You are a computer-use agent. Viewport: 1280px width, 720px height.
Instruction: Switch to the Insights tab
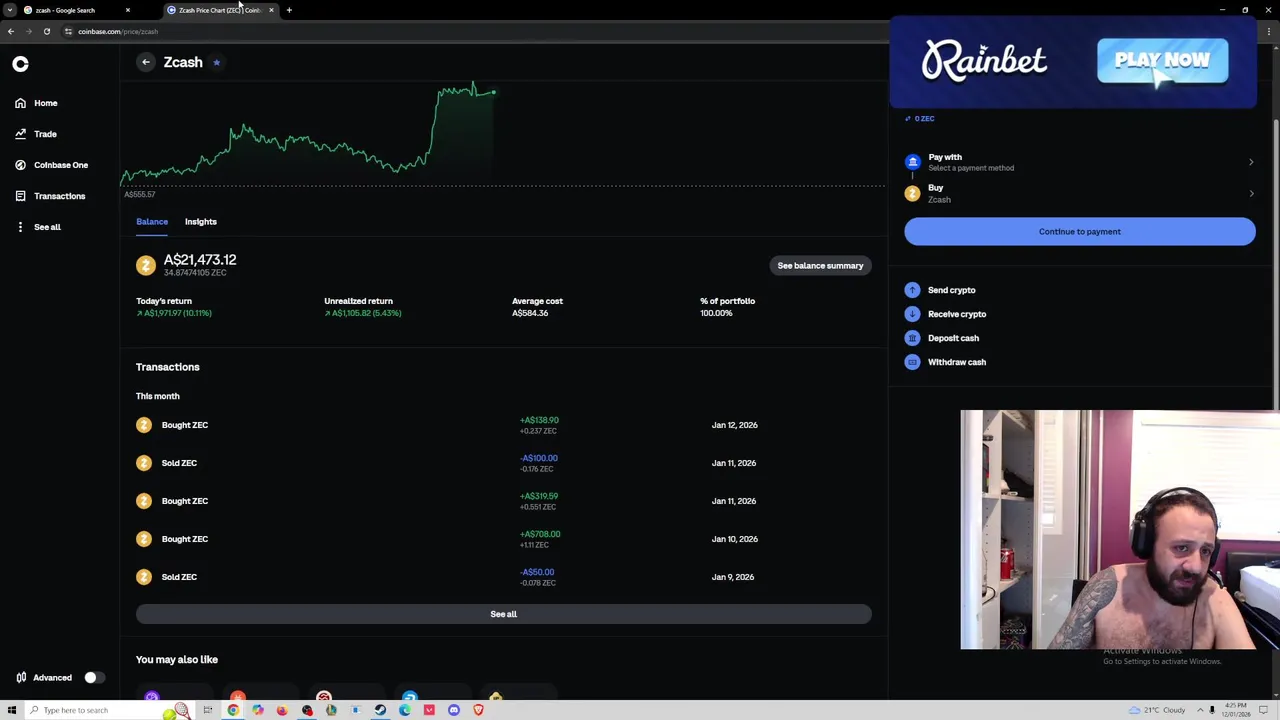point(201,222)
